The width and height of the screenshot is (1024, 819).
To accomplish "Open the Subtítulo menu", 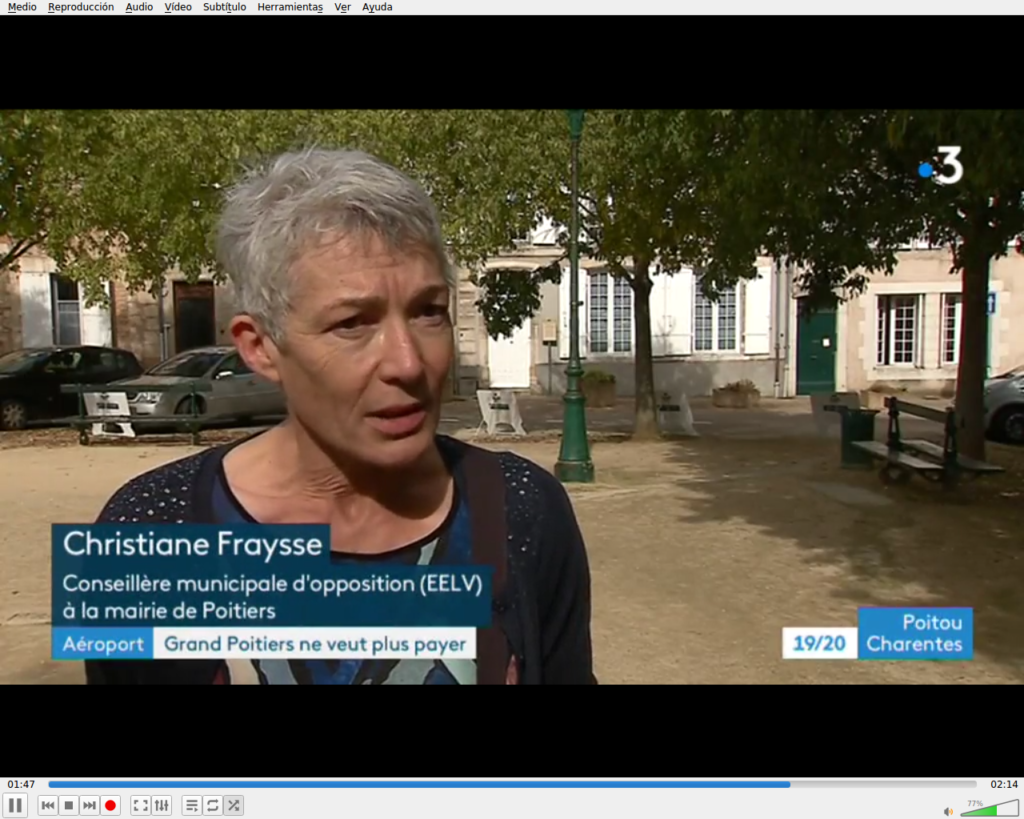I will point(224,7).
